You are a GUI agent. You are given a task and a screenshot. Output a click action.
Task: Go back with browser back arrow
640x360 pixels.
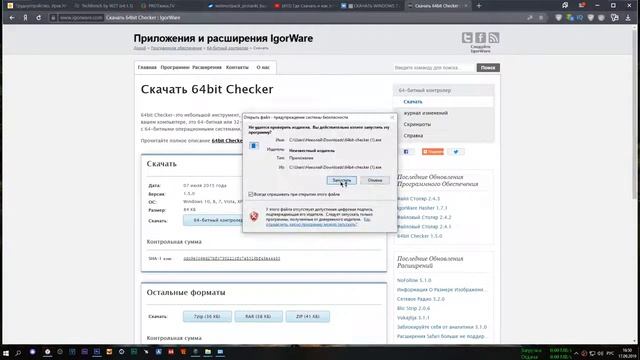pyautogui.click(x=12, y=18)
